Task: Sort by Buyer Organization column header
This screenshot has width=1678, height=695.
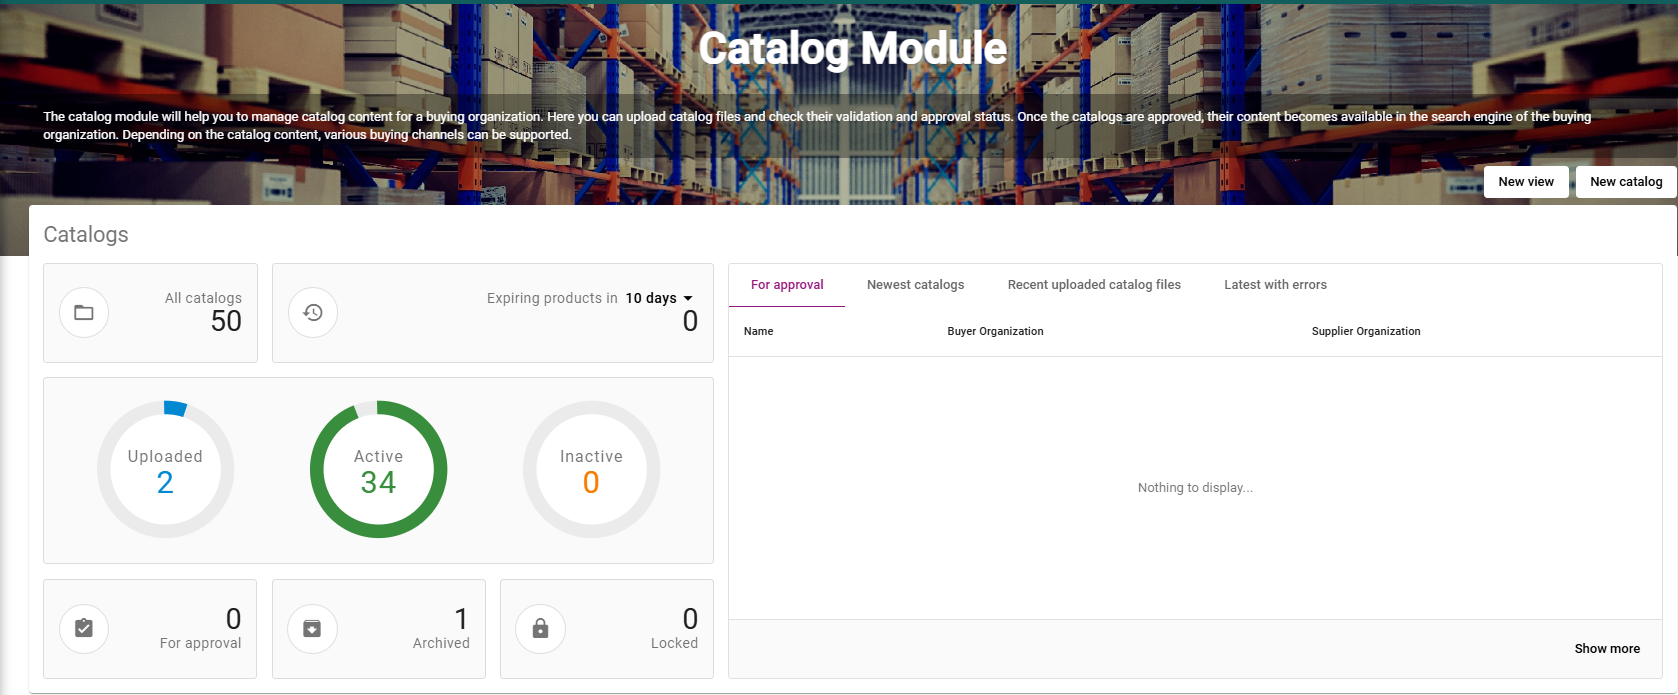Action: pos(995,331)
